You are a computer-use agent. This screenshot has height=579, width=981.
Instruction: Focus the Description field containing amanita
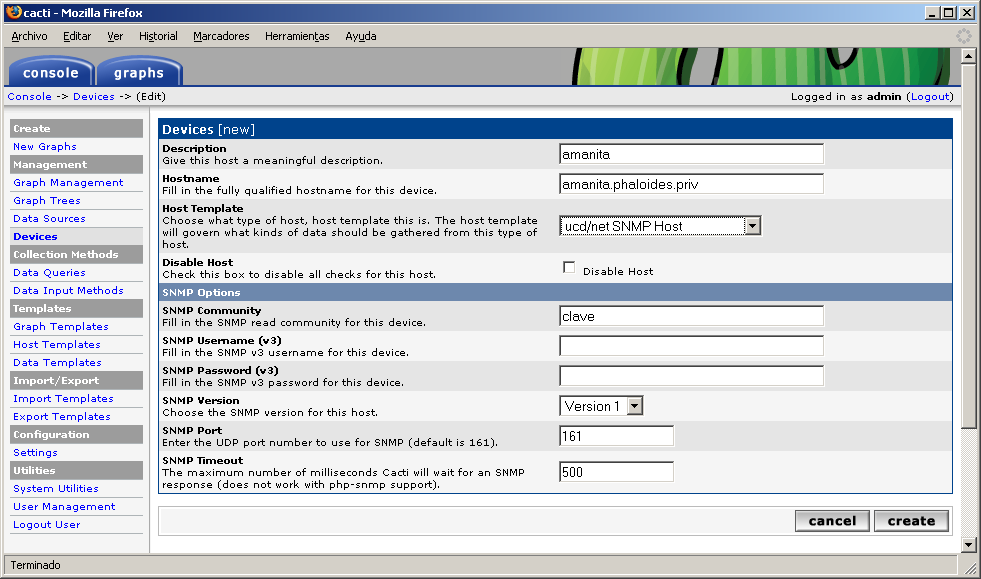pyautogui.click(x=691, y=154)
